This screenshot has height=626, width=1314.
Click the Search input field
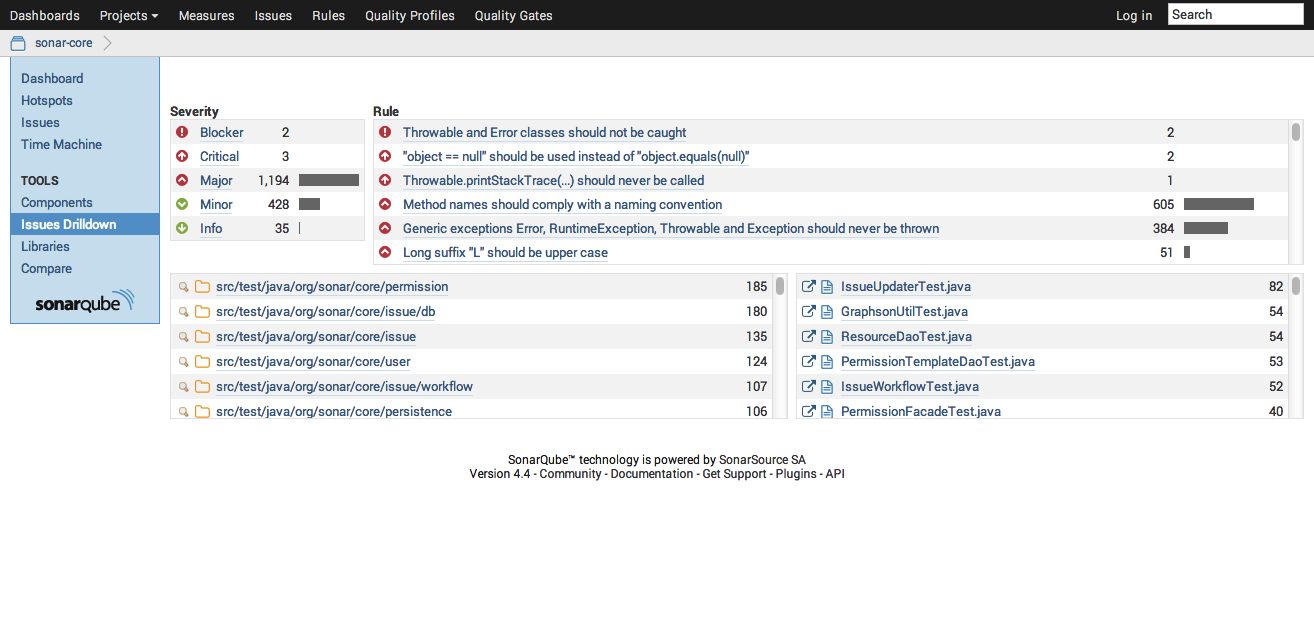coord(1235,14)
